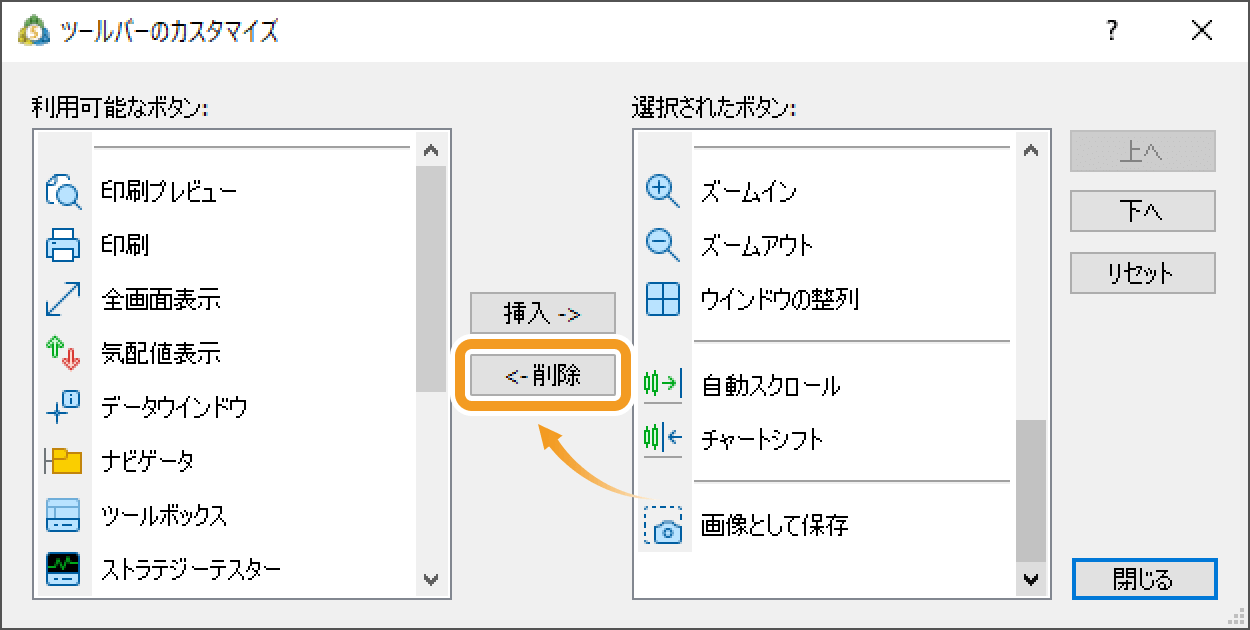The height and width of the screenshot is (630, 1250).
Task: Click the <- 削除 button
Action: click(543, 377)
